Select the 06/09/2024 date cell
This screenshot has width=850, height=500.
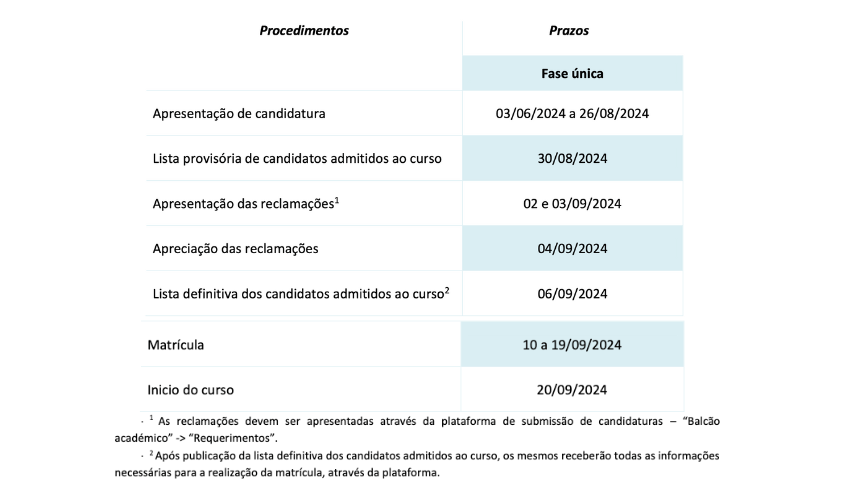[x=572, y=293]
